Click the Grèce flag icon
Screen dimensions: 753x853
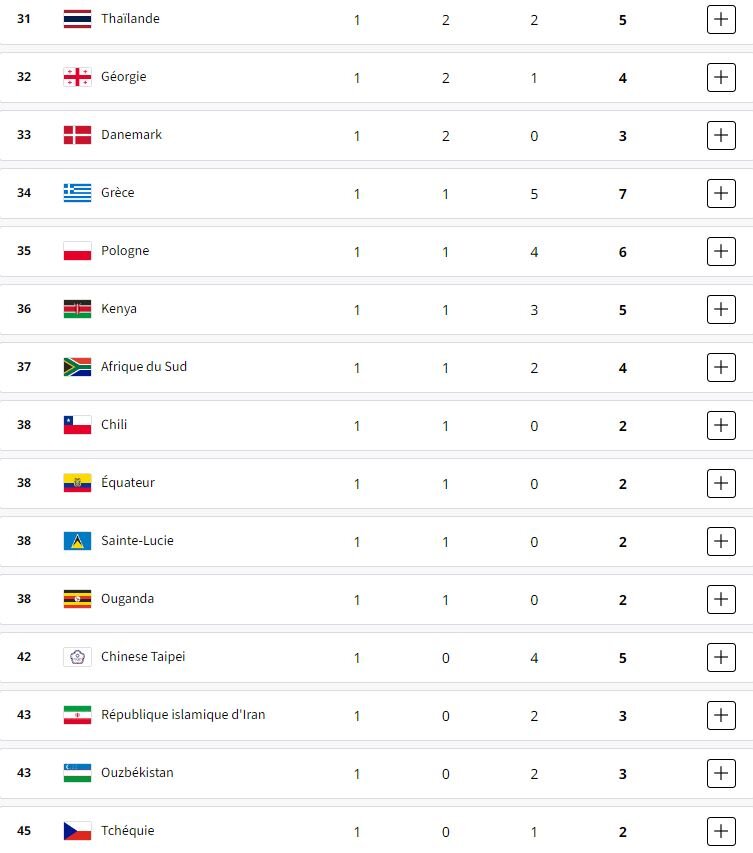(x=77, y=193)
